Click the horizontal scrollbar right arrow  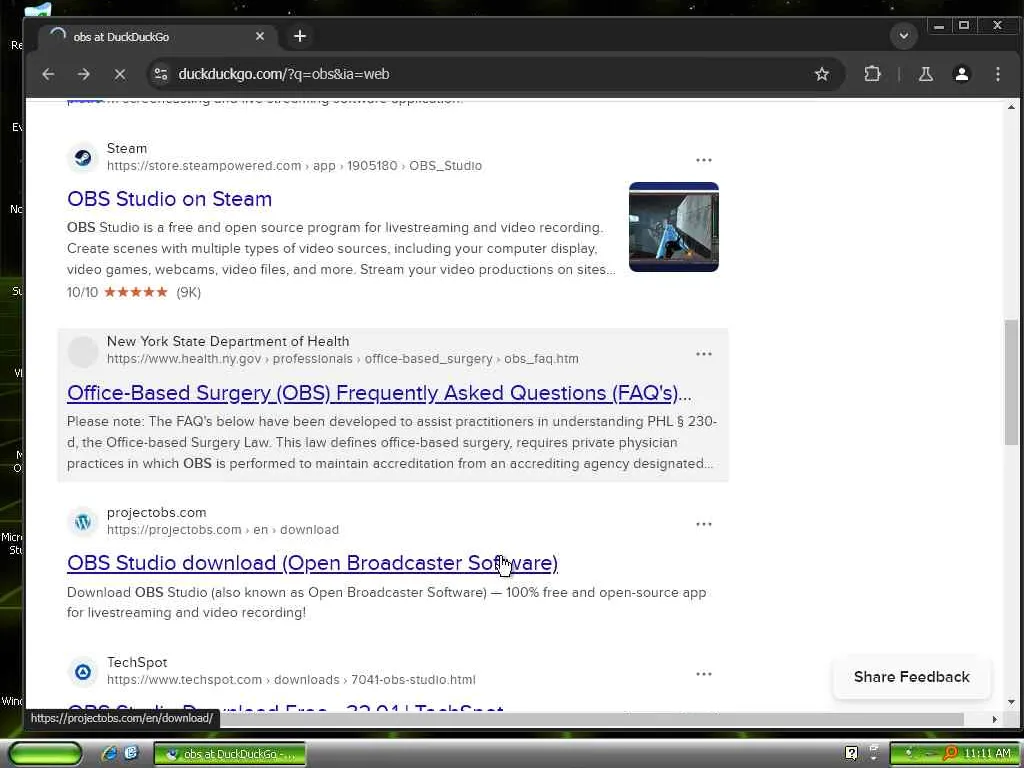(995, 719)
